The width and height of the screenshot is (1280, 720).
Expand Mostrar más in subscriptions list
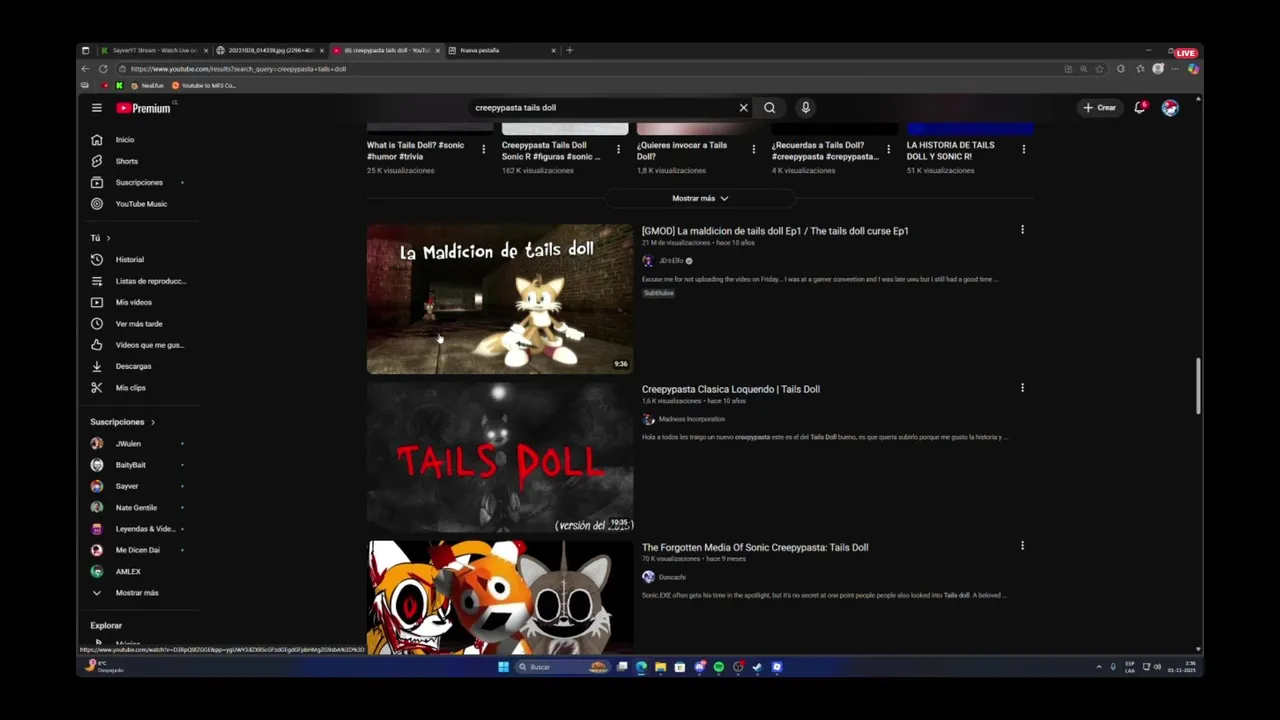pos(138,593)
